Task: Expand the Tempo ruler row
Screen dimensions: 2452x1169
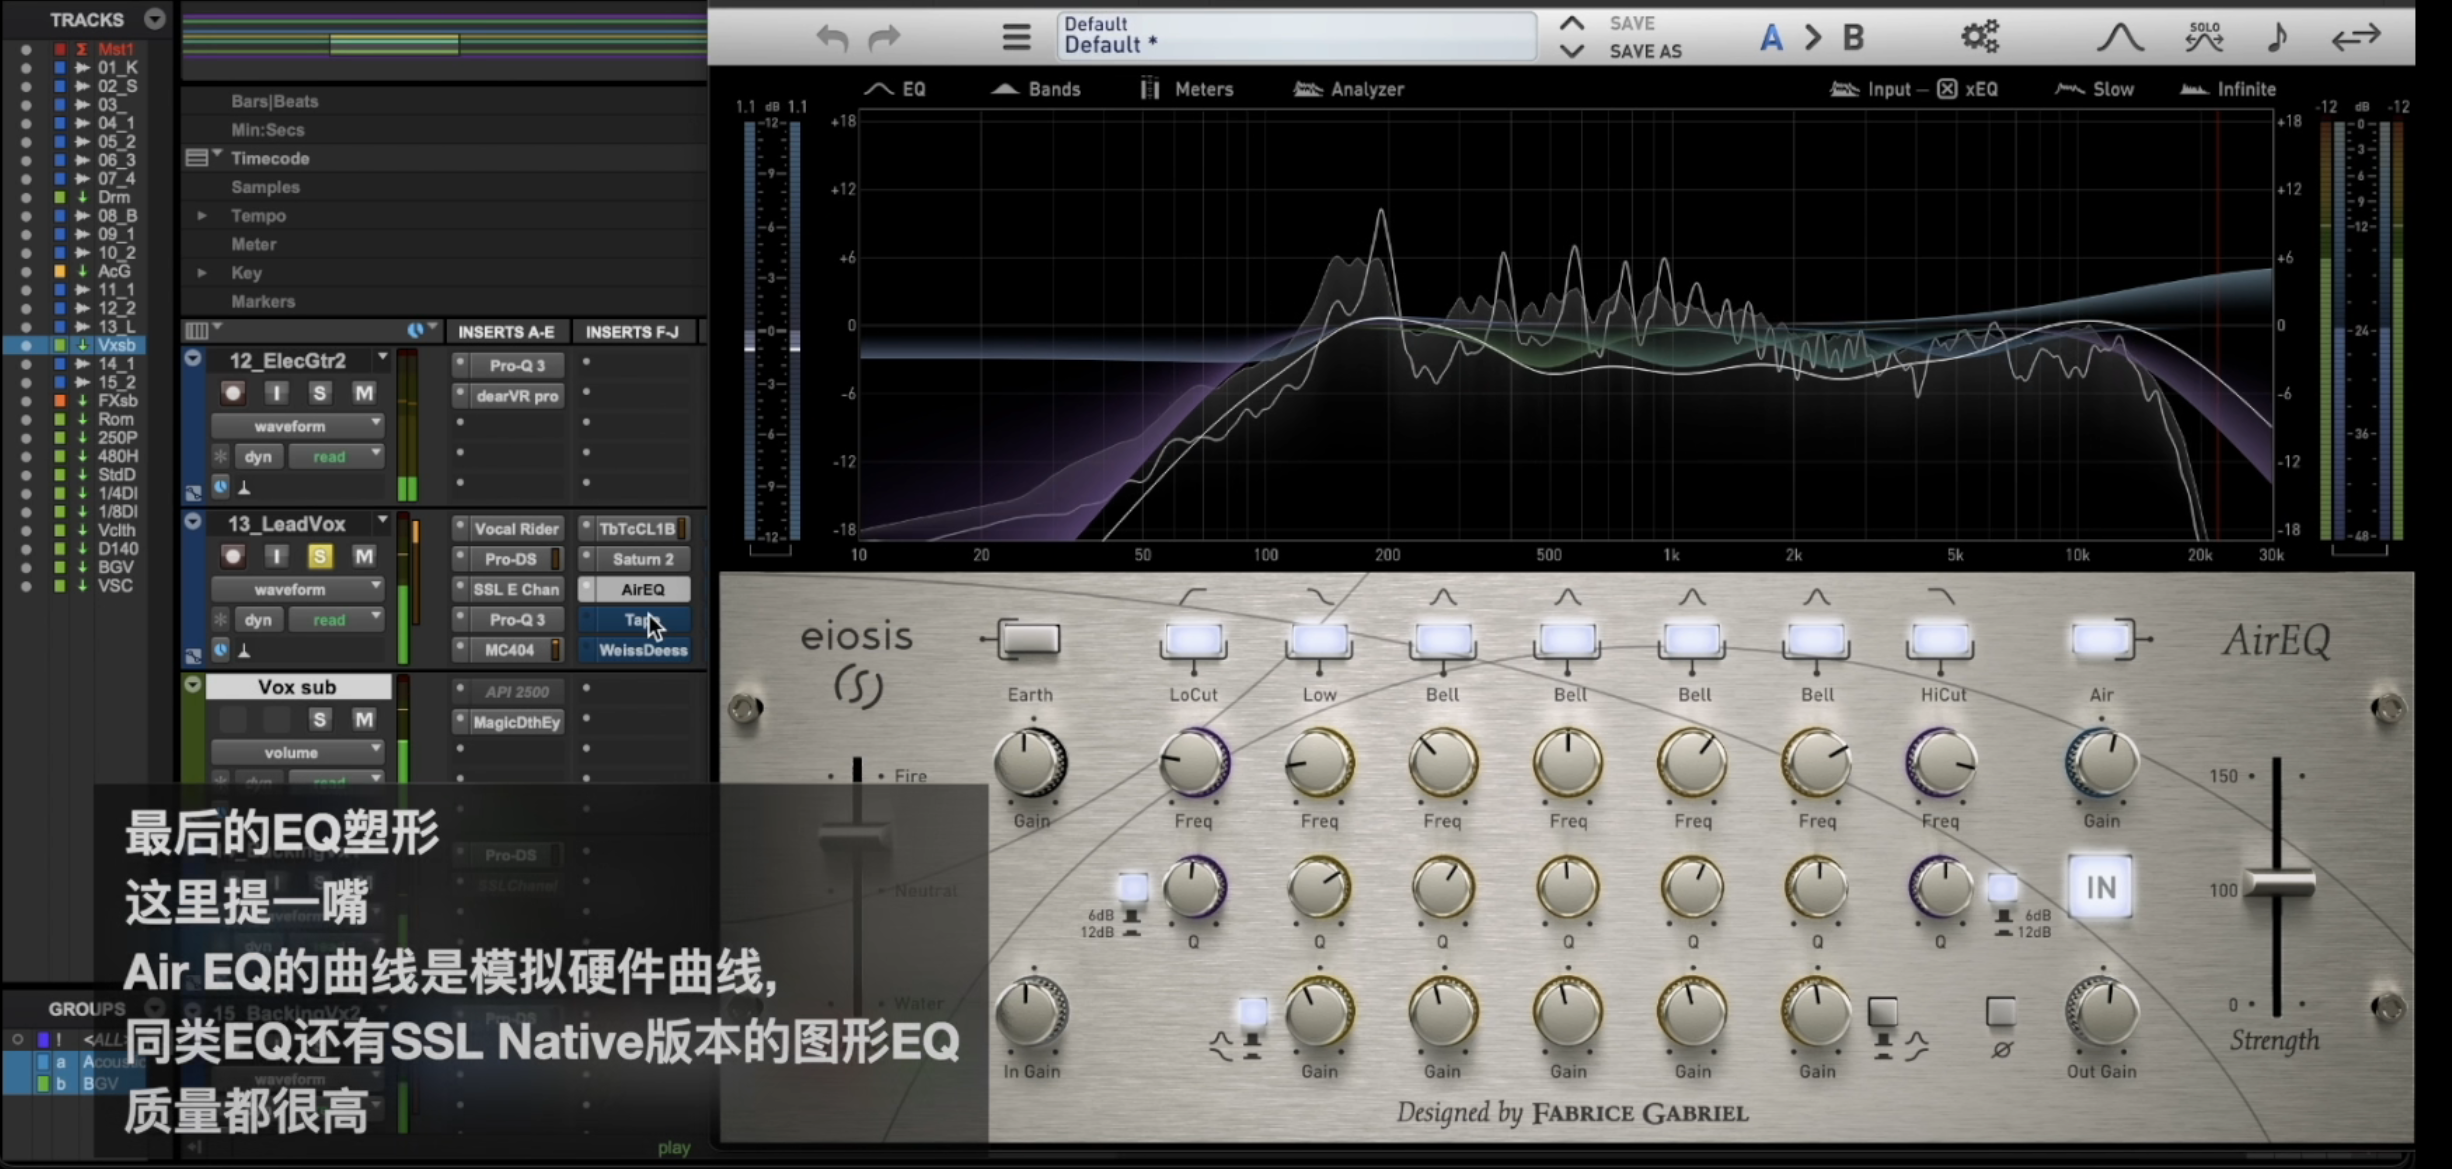Action: click(202, 216)
